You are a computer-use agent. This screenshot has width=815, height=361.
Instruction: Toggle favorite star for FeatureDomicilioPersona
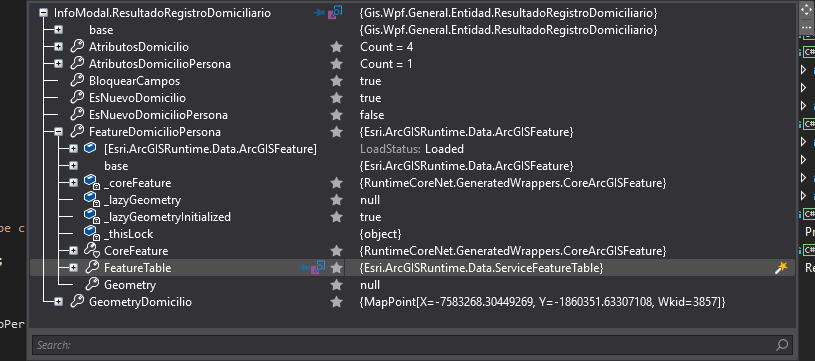click(x=337, y=132)
